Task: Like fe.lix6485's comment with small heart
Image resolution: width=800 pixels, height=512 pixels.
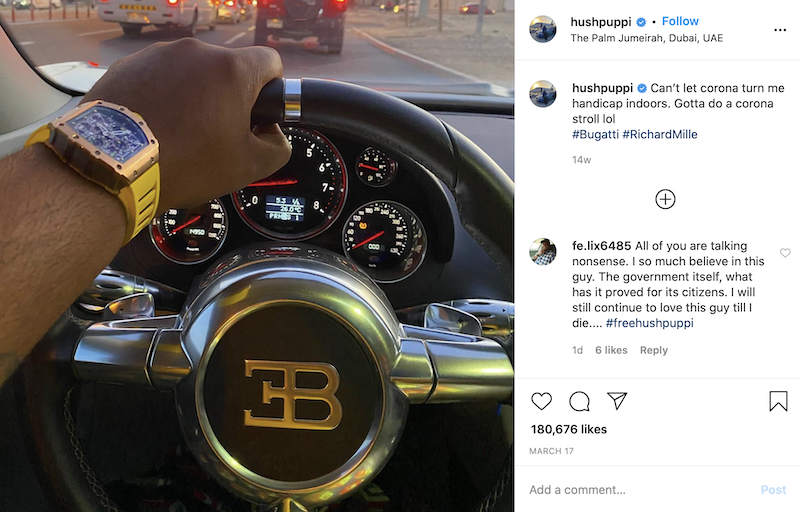Action: pos(785,252)
